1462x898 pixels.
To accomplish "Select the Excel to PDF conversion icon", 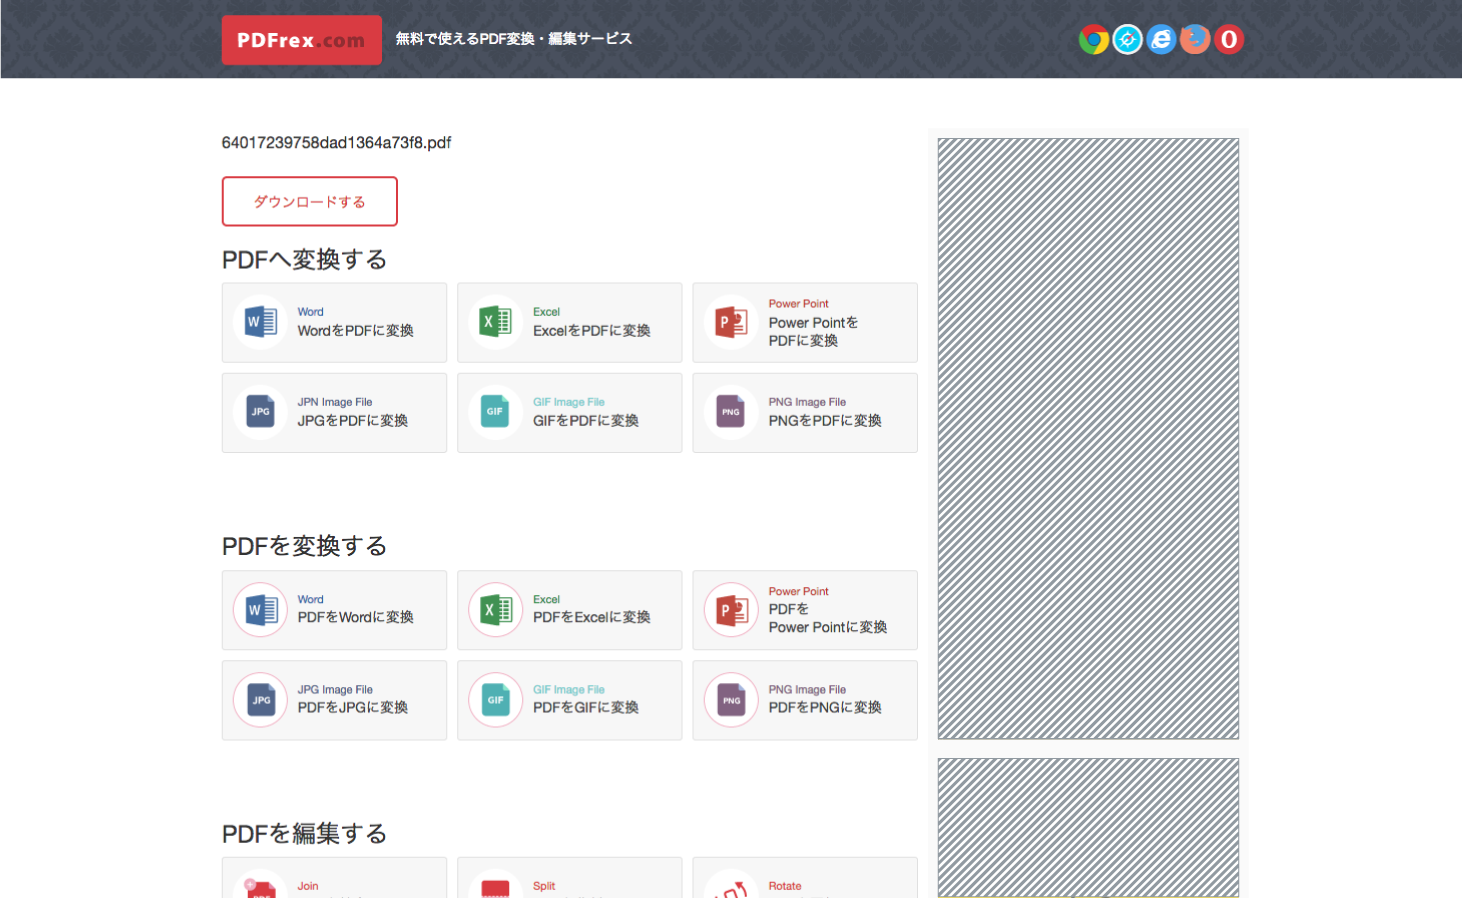I will [x=495, y=323].
